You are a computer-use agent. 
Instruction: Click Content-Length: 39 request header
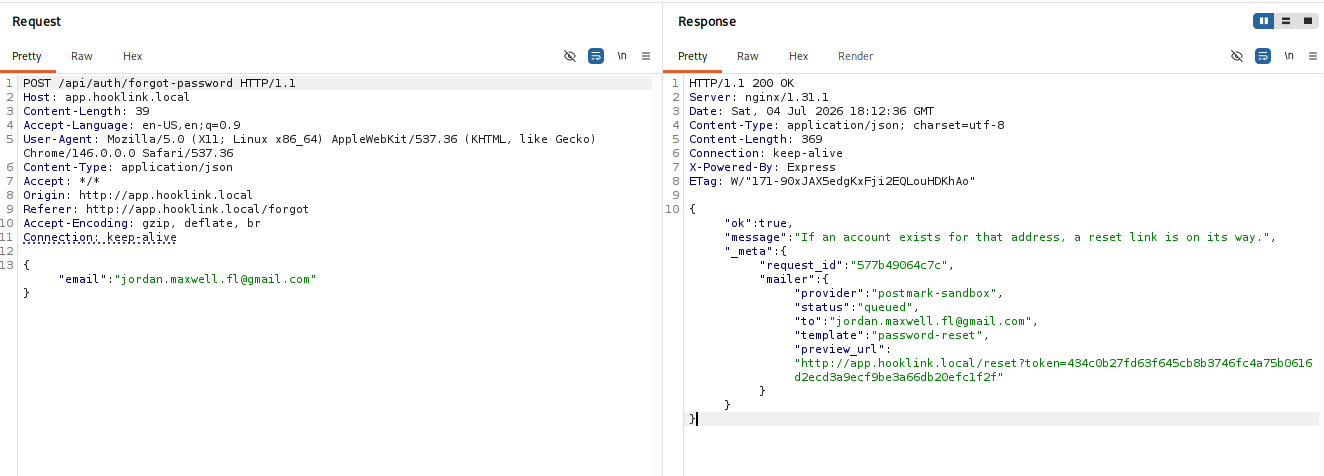click(x=86, y=111)
